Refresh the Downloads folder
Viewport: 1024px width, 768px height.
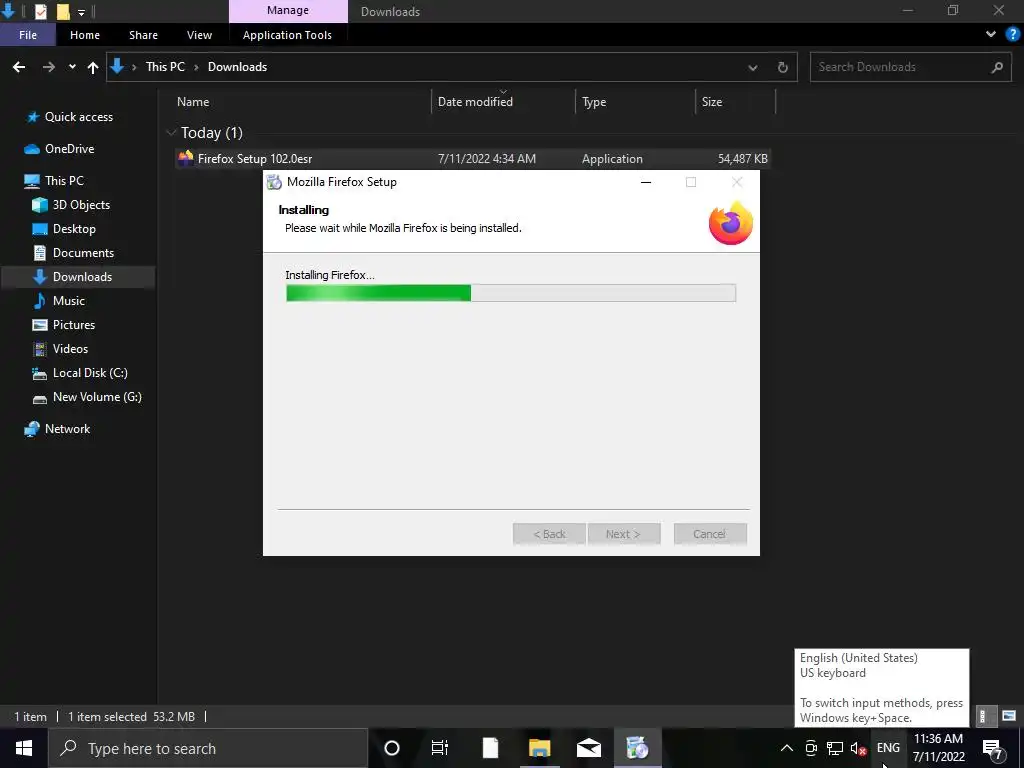pyautogui.click(x=782, y=67)
